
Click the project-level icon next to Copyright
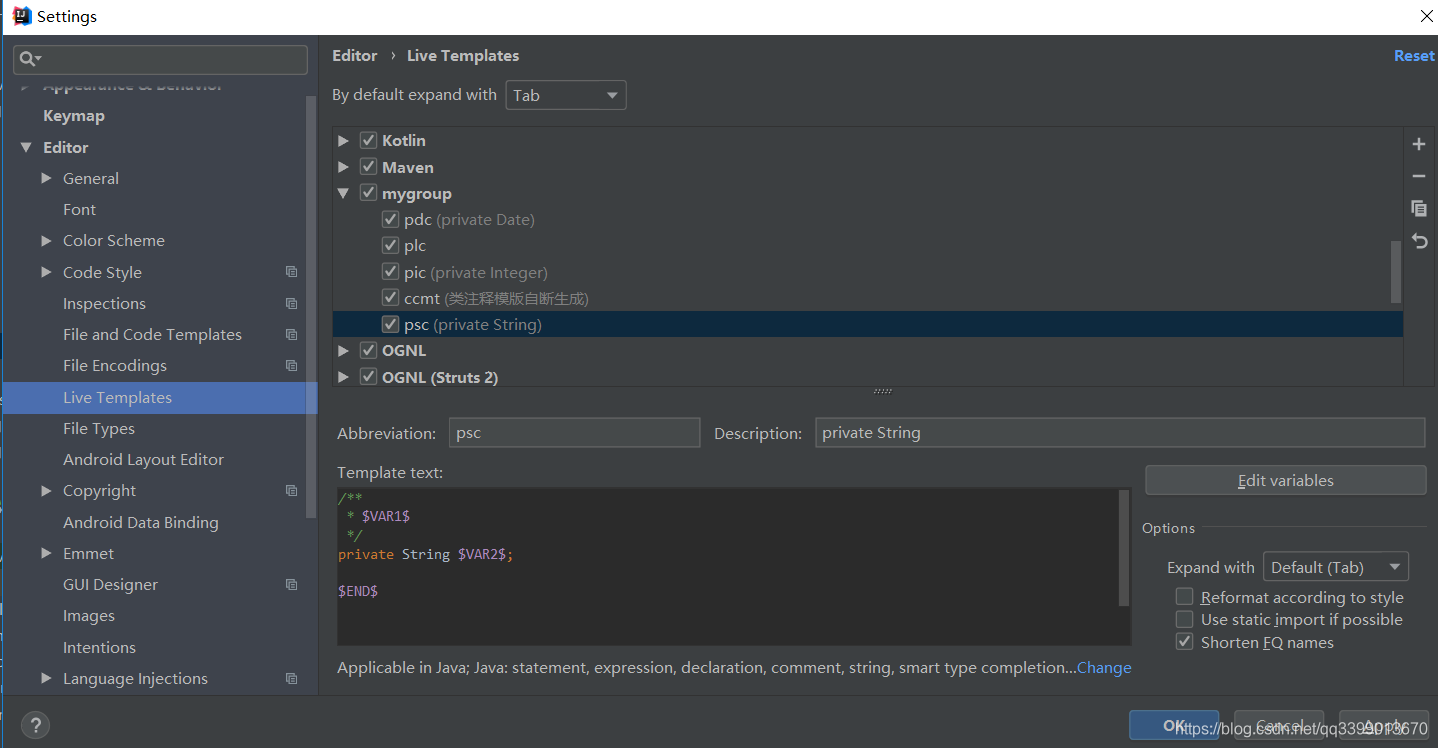[291, 490]
